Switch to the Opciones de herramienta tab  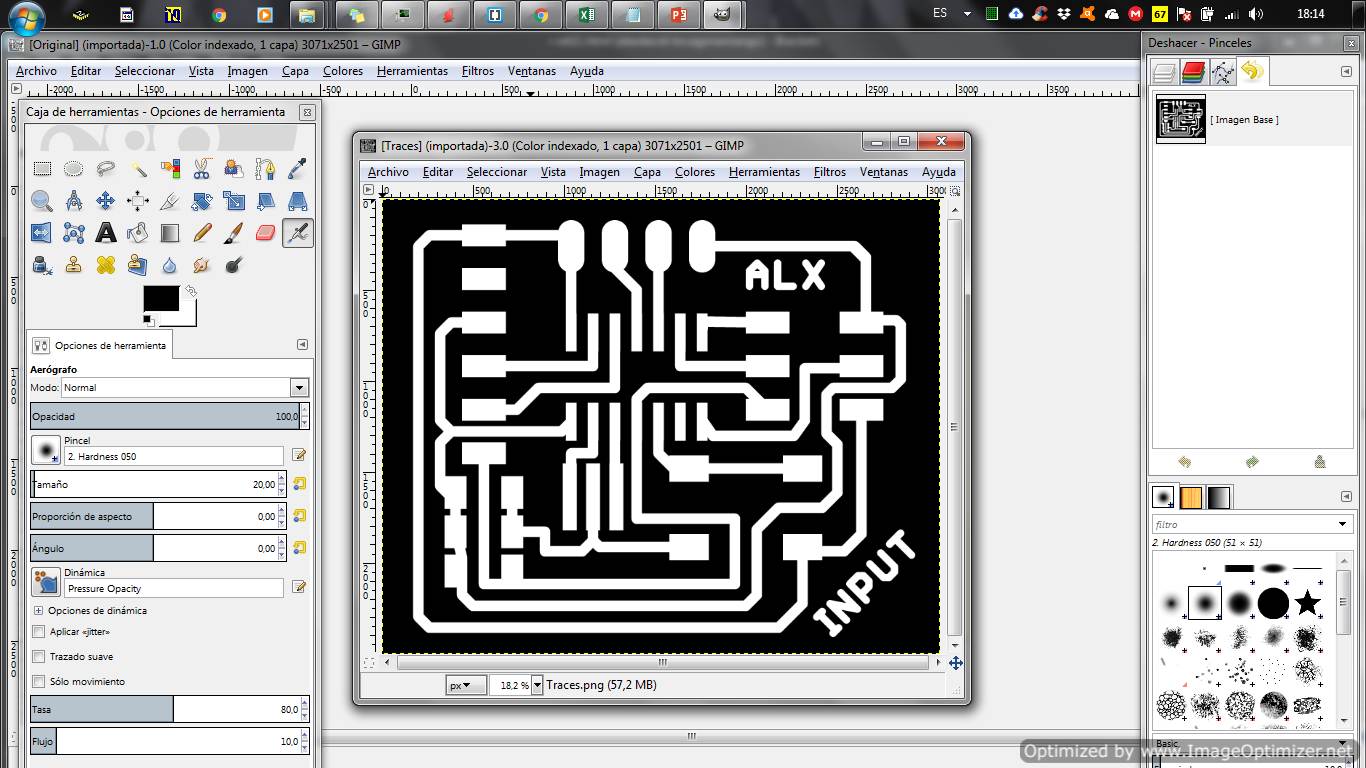[x=101, y=345]
